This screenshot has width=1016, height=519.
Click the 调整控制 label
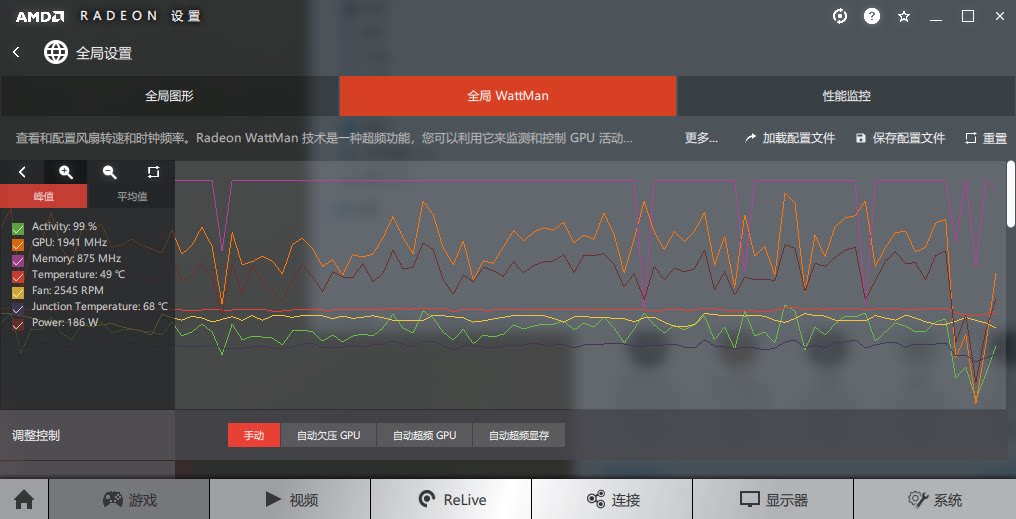pyautogui.click(x=36, y=435)
